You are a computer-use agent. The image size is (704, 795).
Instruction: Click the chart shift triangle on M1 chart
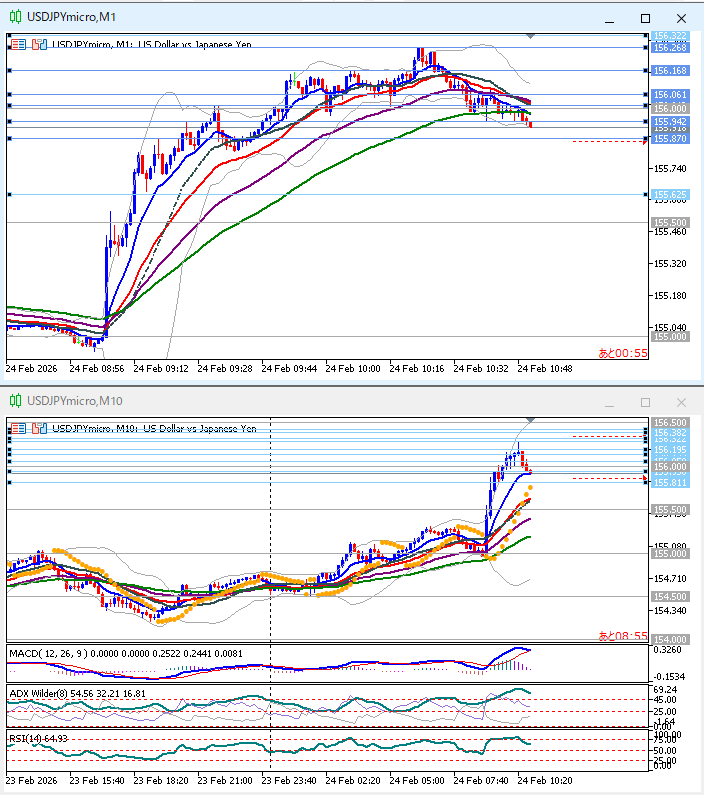(530, 36)
